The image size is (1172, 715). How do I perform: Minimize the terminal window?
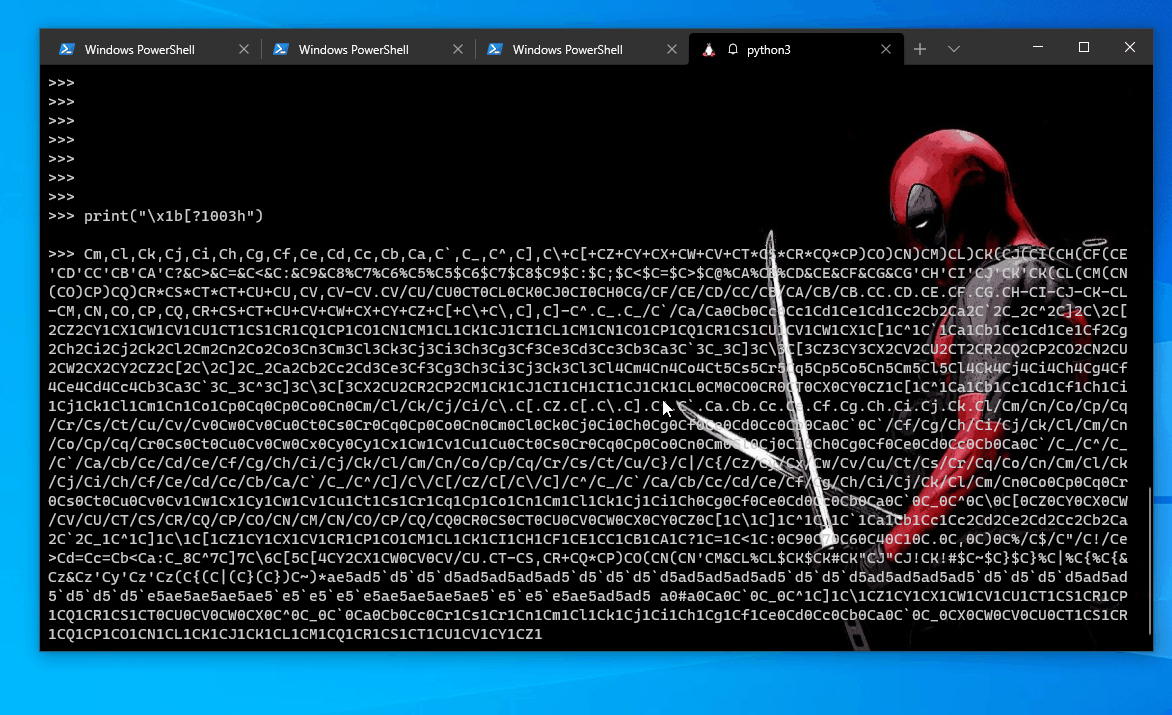click(x=1037, y=47)
